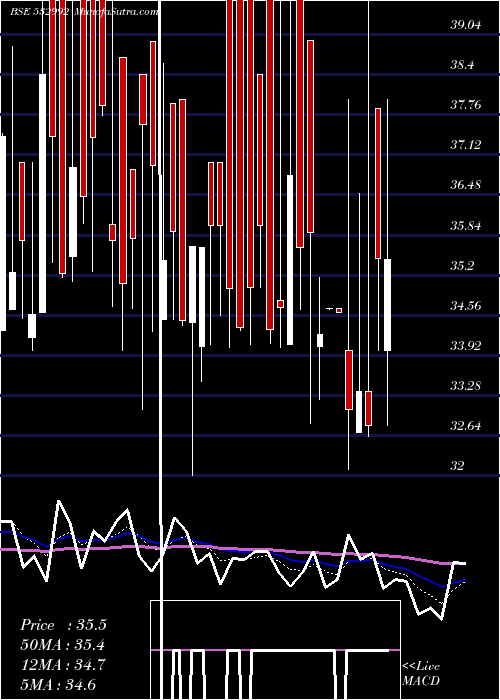Click the 37.12 price axis label

tap(466, 145)
